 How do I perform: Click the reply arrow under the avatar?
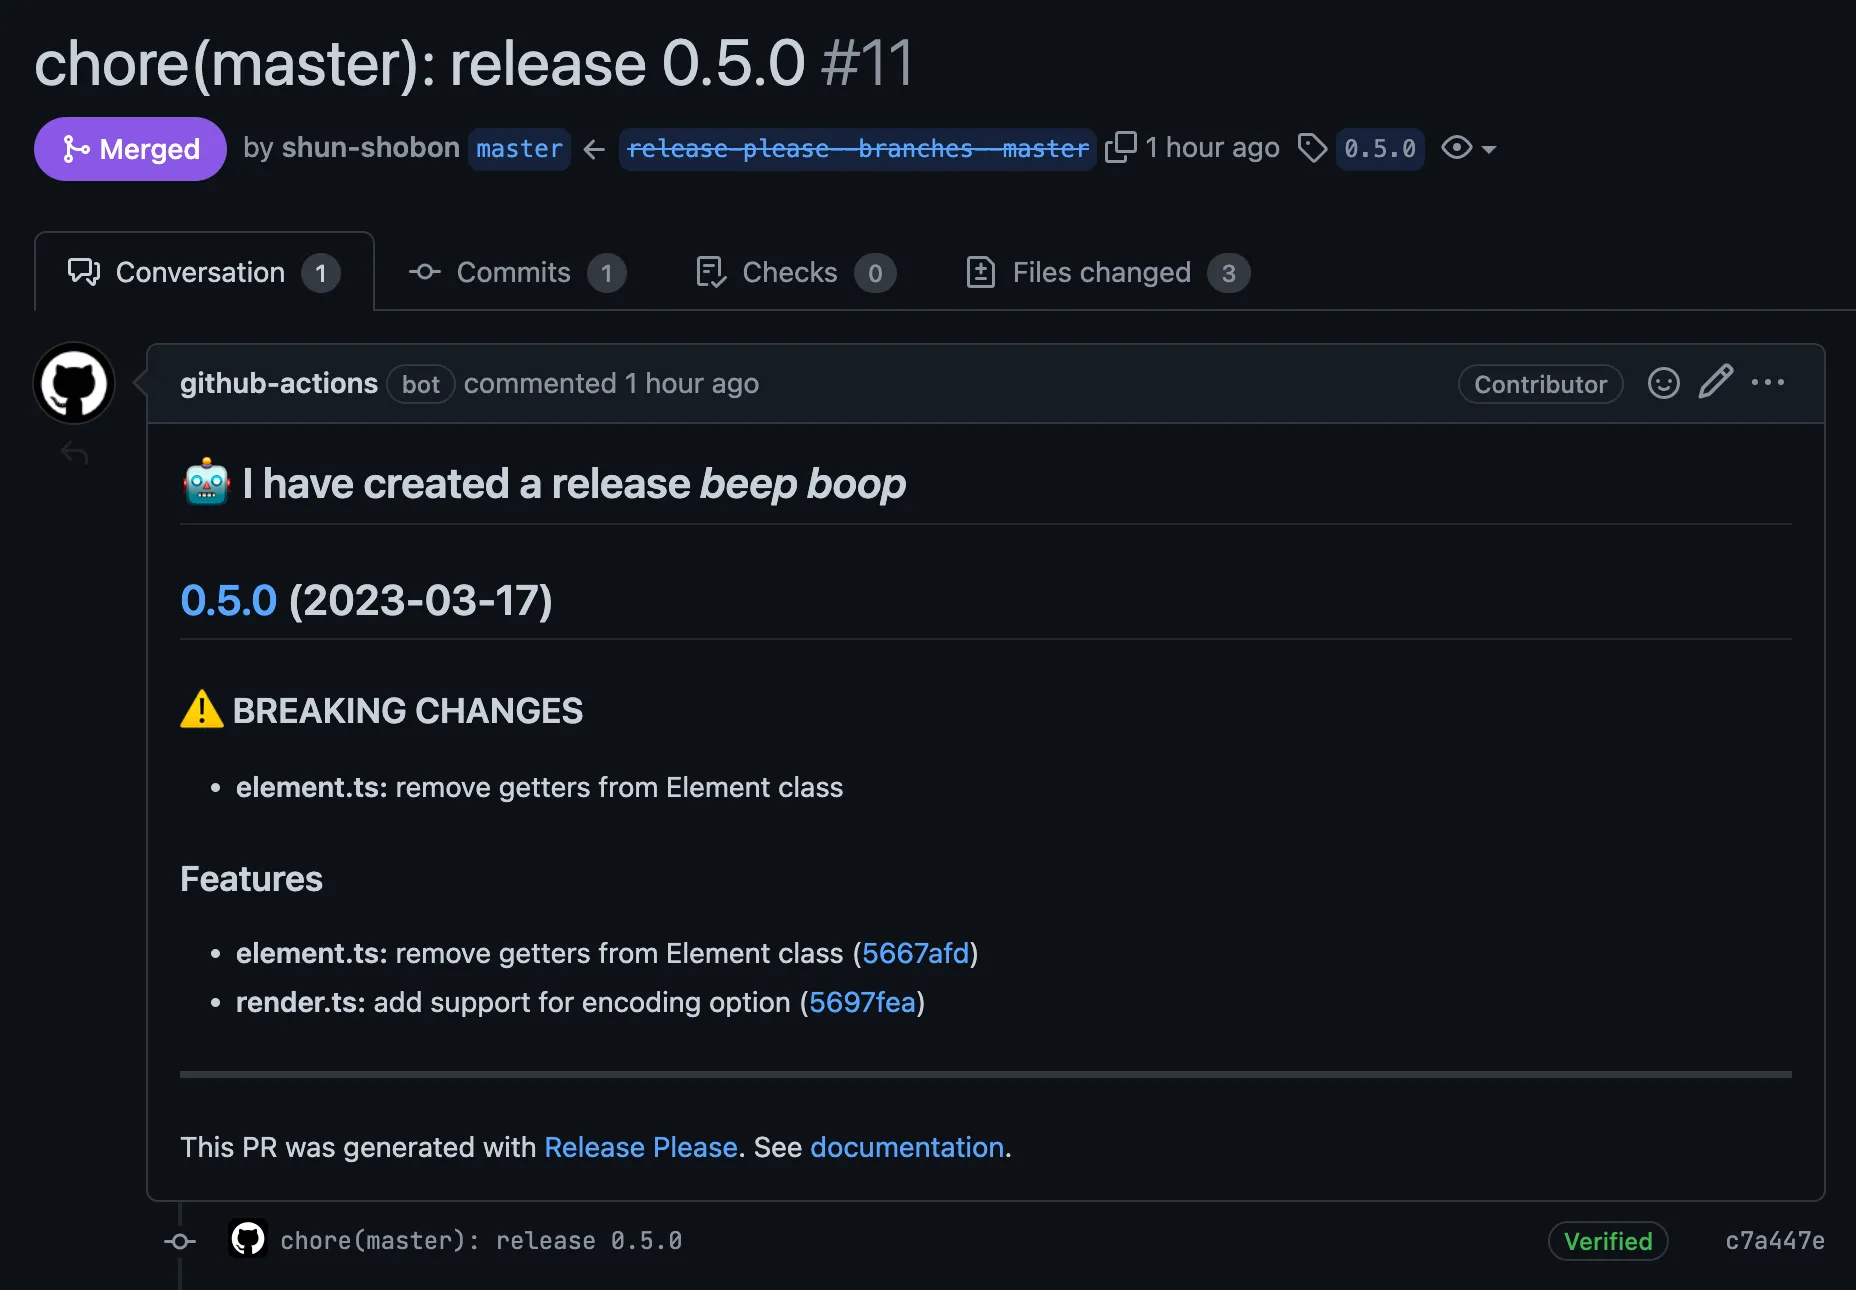[x=73, y=452]
